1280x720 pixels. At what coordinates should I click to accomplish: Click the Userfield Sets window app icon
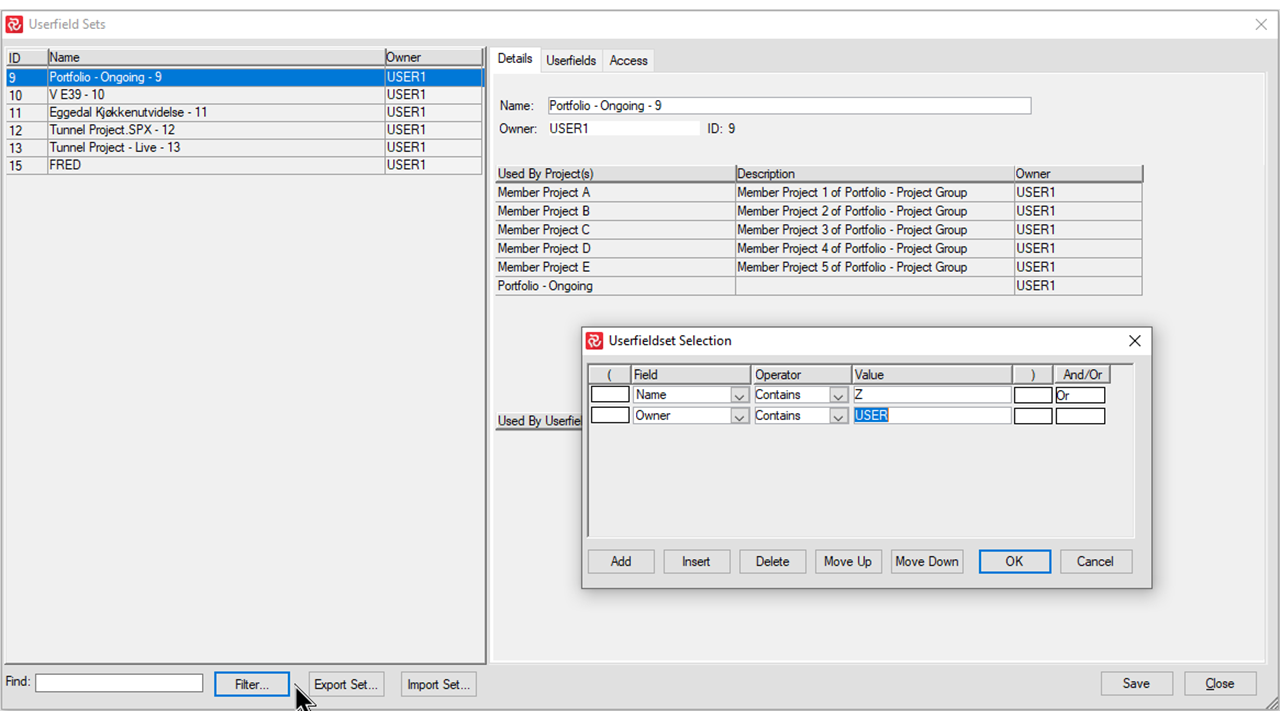(x=14, y=24)
